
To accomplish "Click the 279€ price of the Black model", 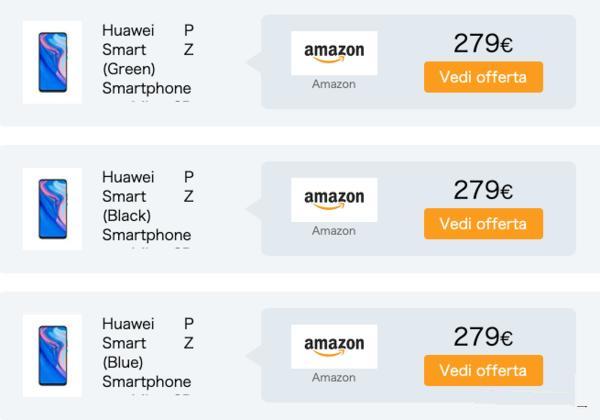I will click(483, 190).
